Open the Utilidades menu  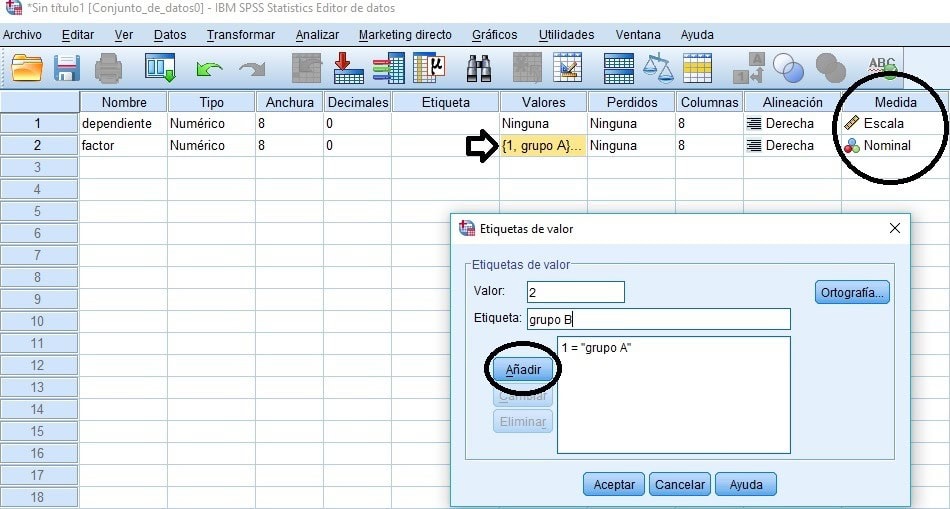(566, 35)
